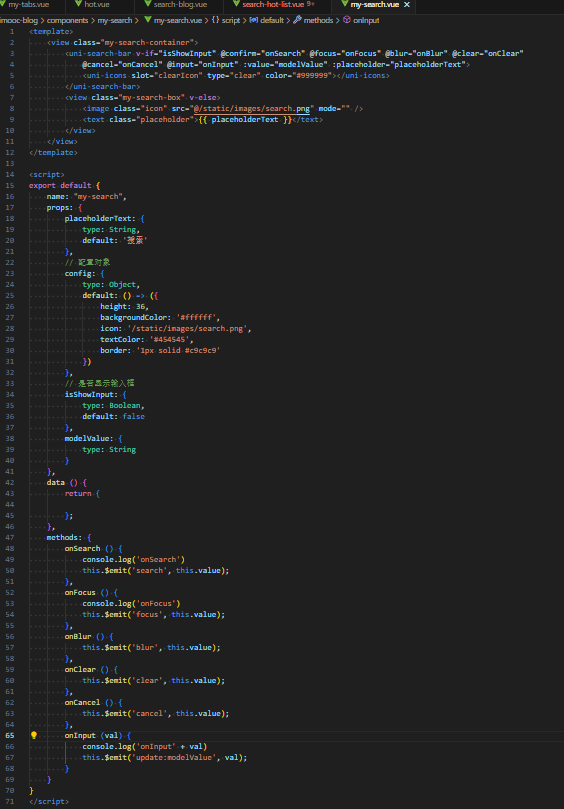This screenshot has height=809, width=564.
Task: Open the onInput breadcrumb
Action: [366, 20]
